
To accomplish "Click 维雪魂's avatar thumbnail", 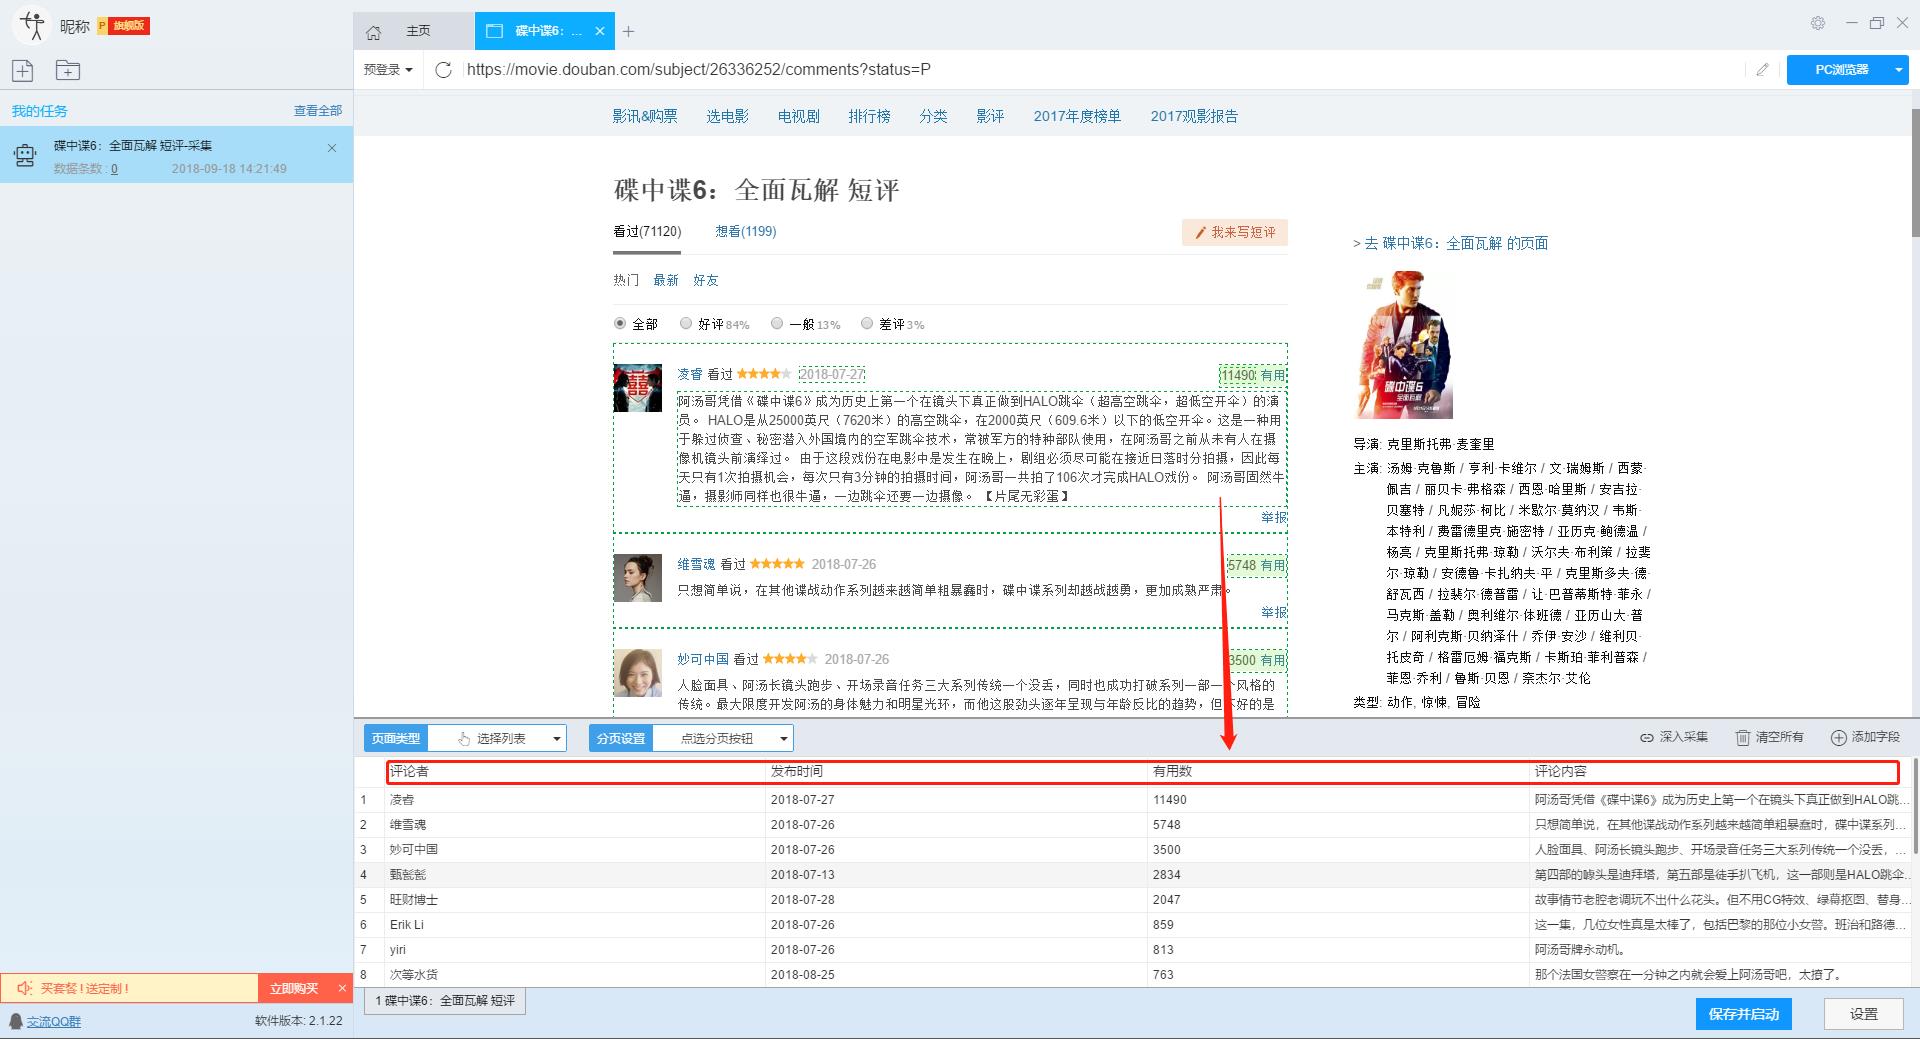I will pos(637,578).
